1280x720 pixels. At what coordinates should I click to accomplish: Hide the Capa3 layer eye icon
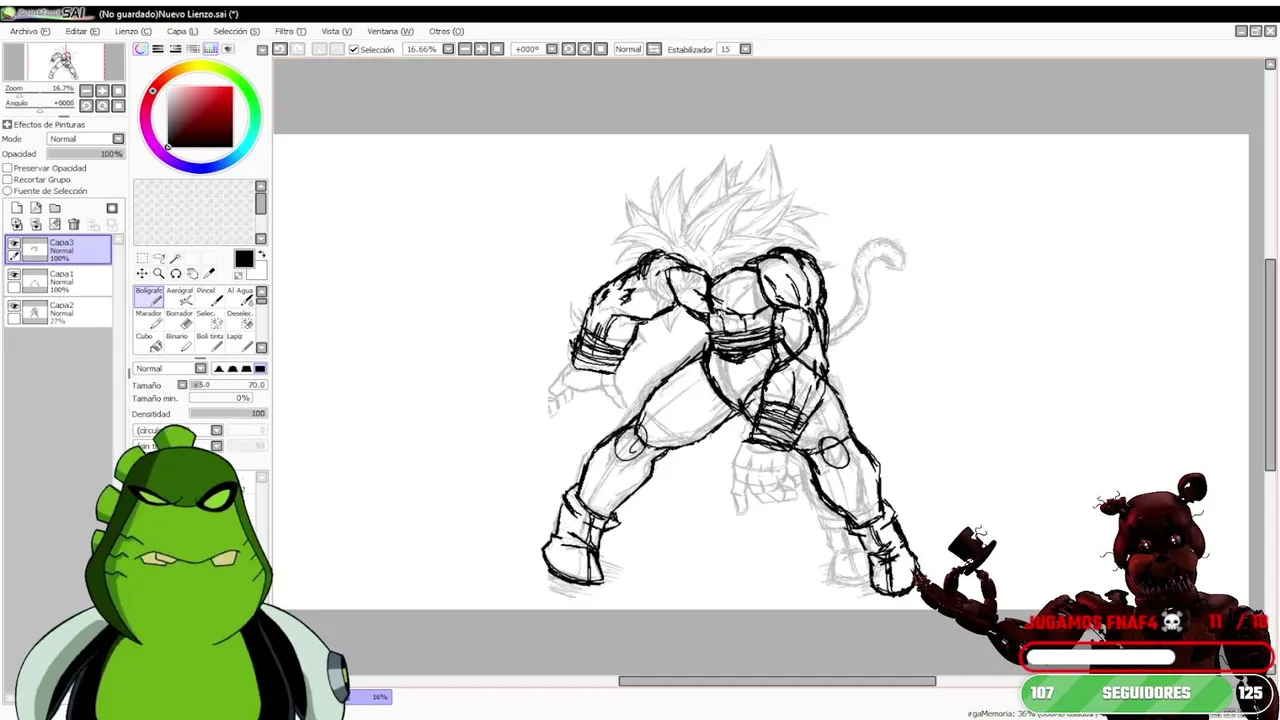pyautogui.click(x=14, y=243)
